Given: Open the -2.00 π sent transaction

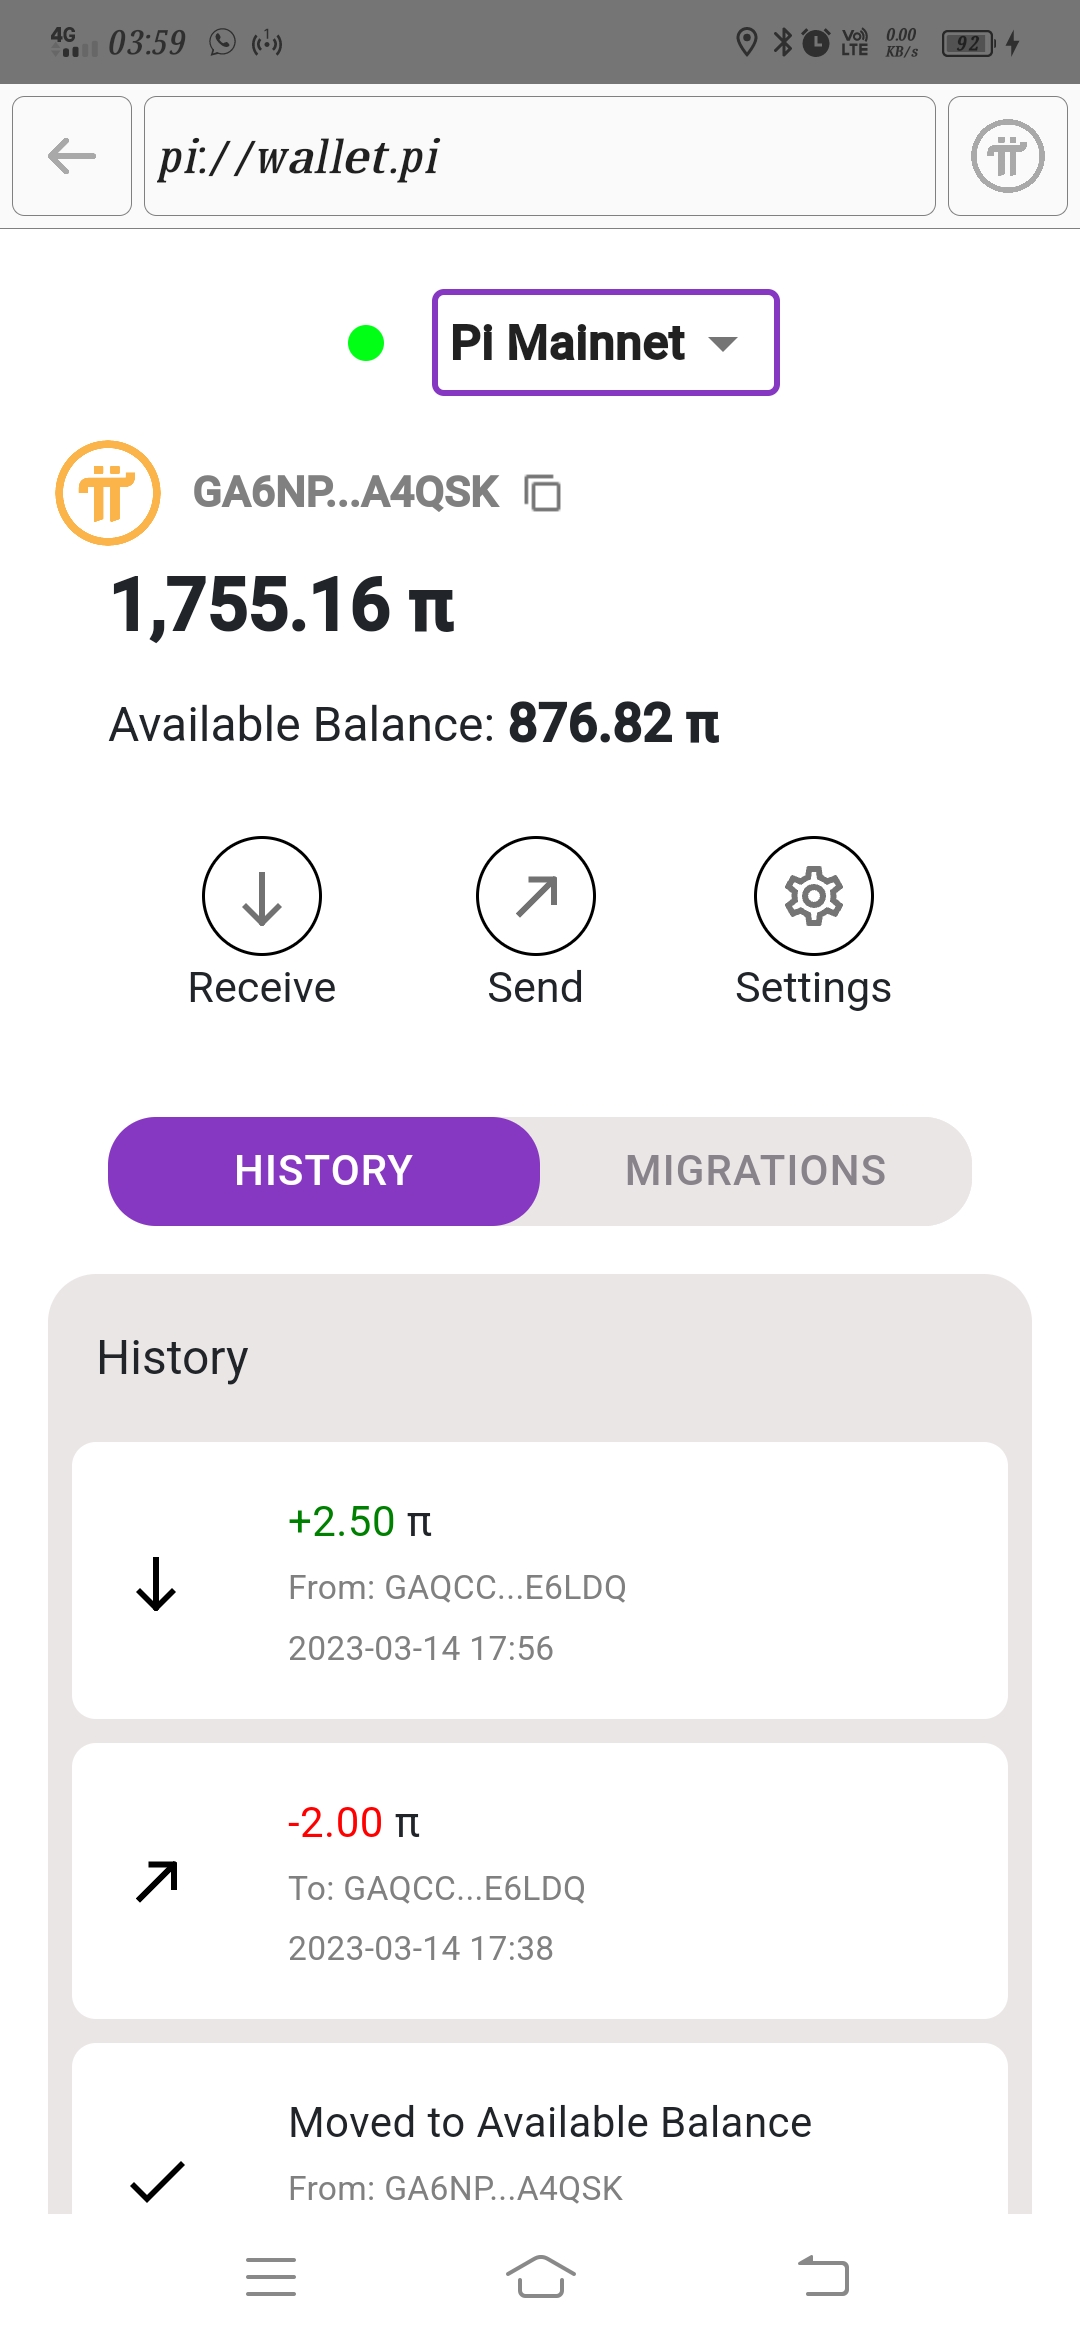Looking at the screenshot, I should pos(540,1881).
